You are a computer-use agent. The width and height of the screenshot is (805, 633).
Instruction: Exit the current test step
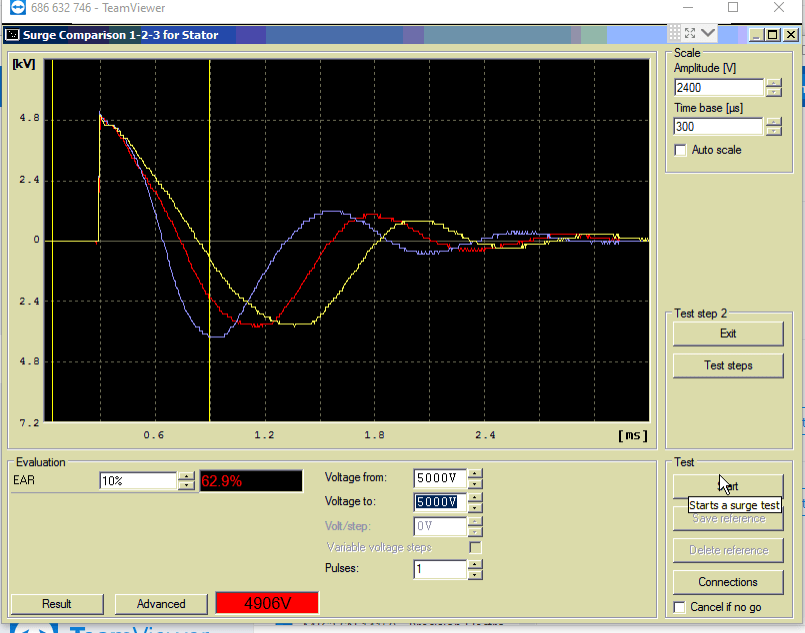727,333
